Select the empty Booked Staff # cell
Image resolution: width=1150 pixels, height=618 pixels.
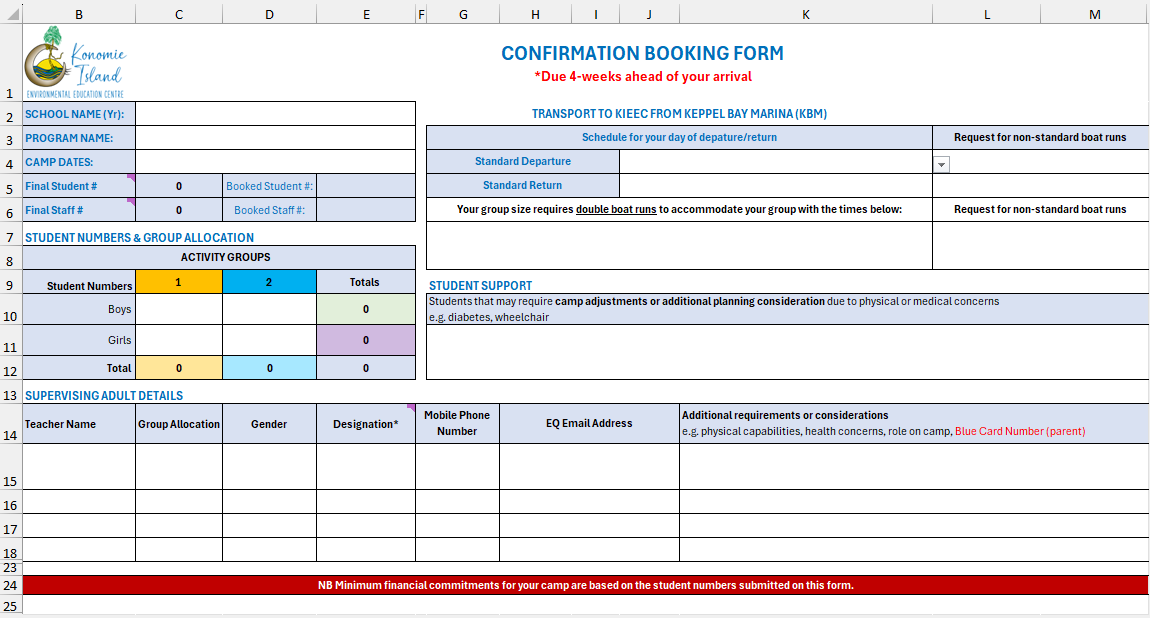pyautogui.click(x=365, y=210)
